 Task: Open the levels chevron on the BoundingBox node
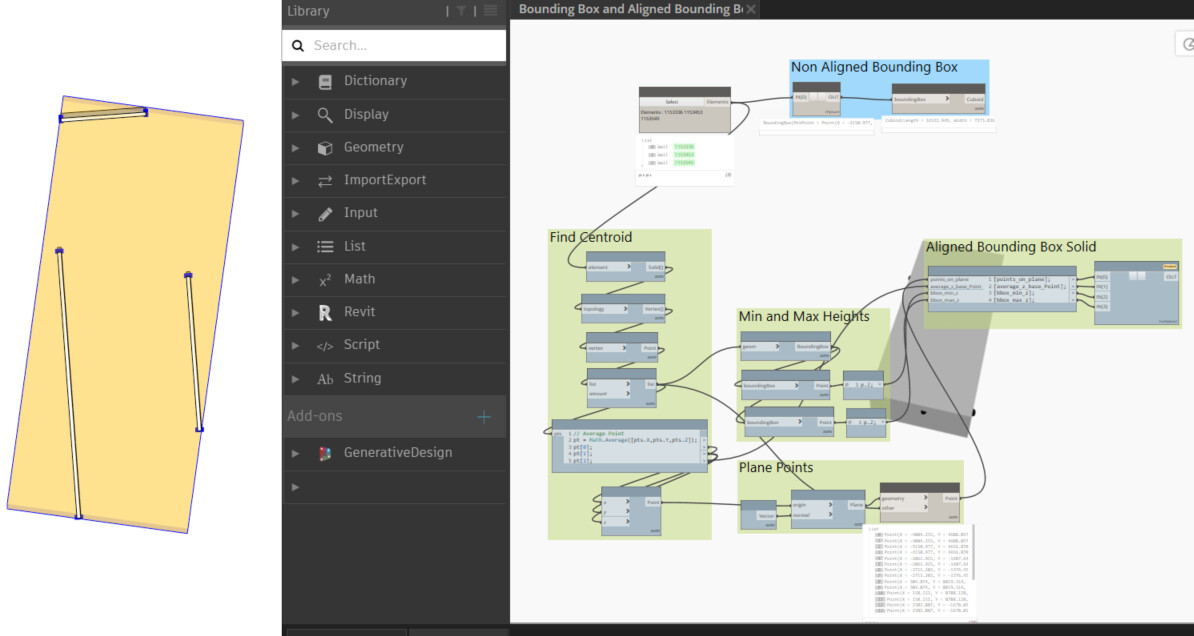(x=947, y=99)
